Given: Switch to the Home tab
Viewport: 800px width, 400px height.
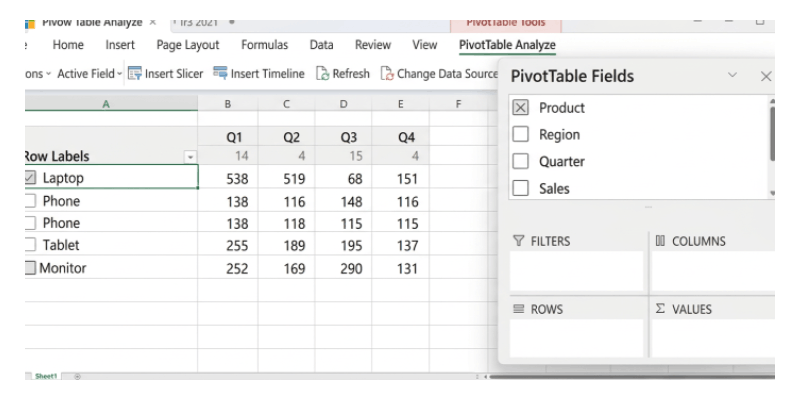Looking at the screenshot, I should (x=68, y=45).
